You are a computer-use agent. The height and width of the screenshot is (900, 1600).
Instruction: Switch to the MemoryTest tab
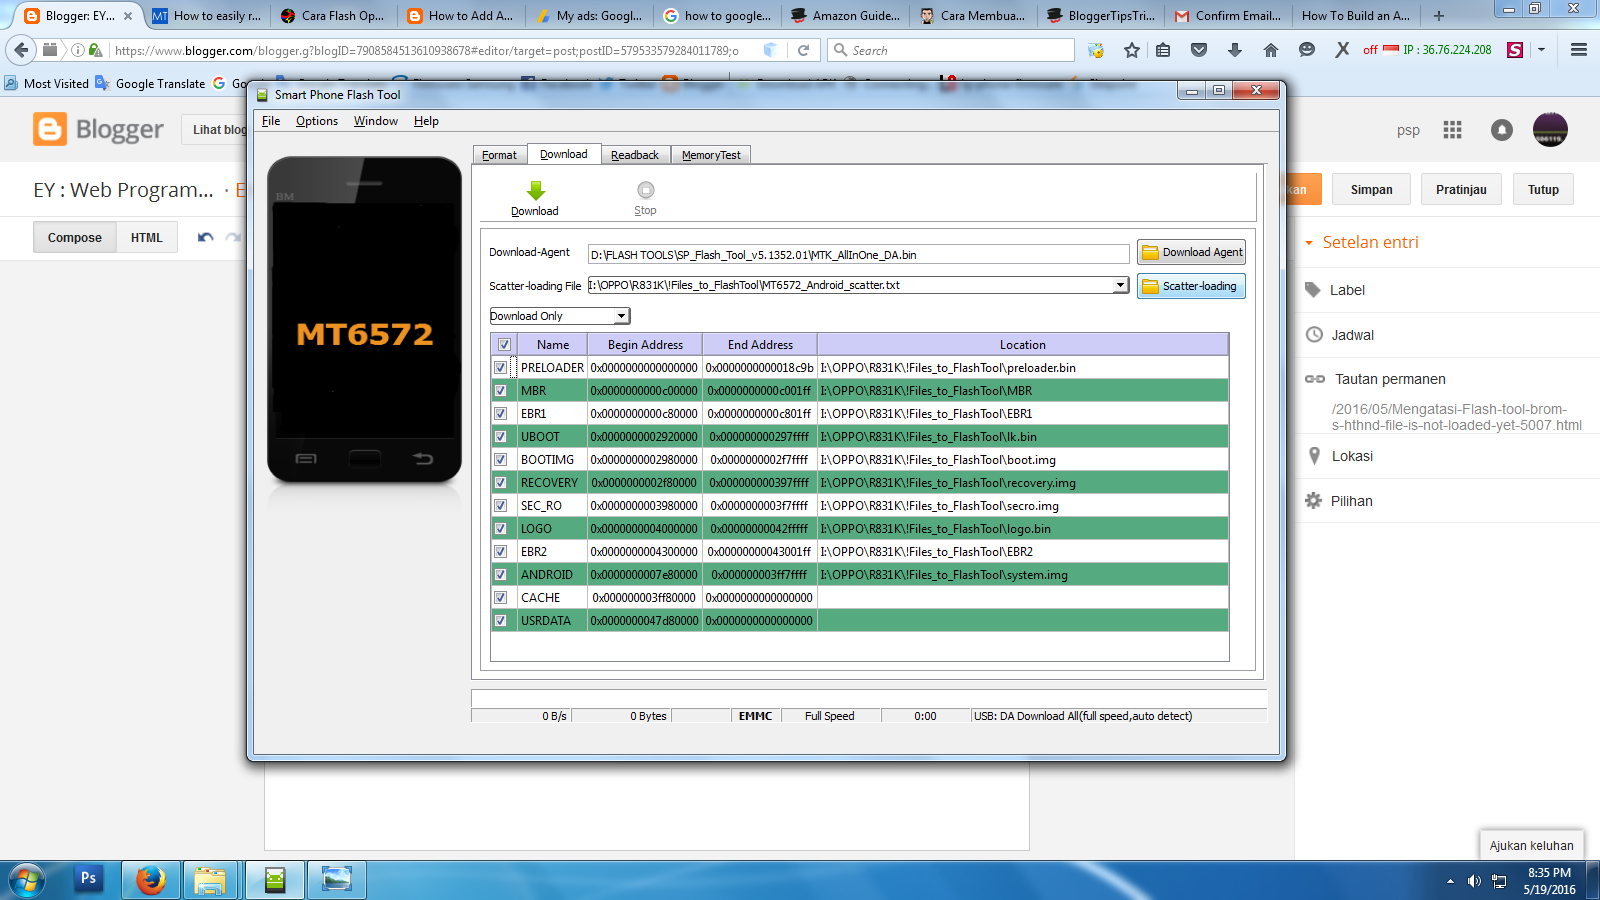click(711, 155)
